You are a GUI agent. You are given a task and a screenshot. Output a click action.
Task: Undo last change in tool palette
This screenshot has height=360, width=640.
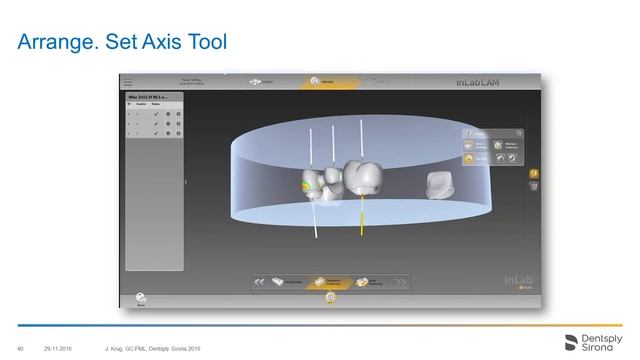(500, 158)
